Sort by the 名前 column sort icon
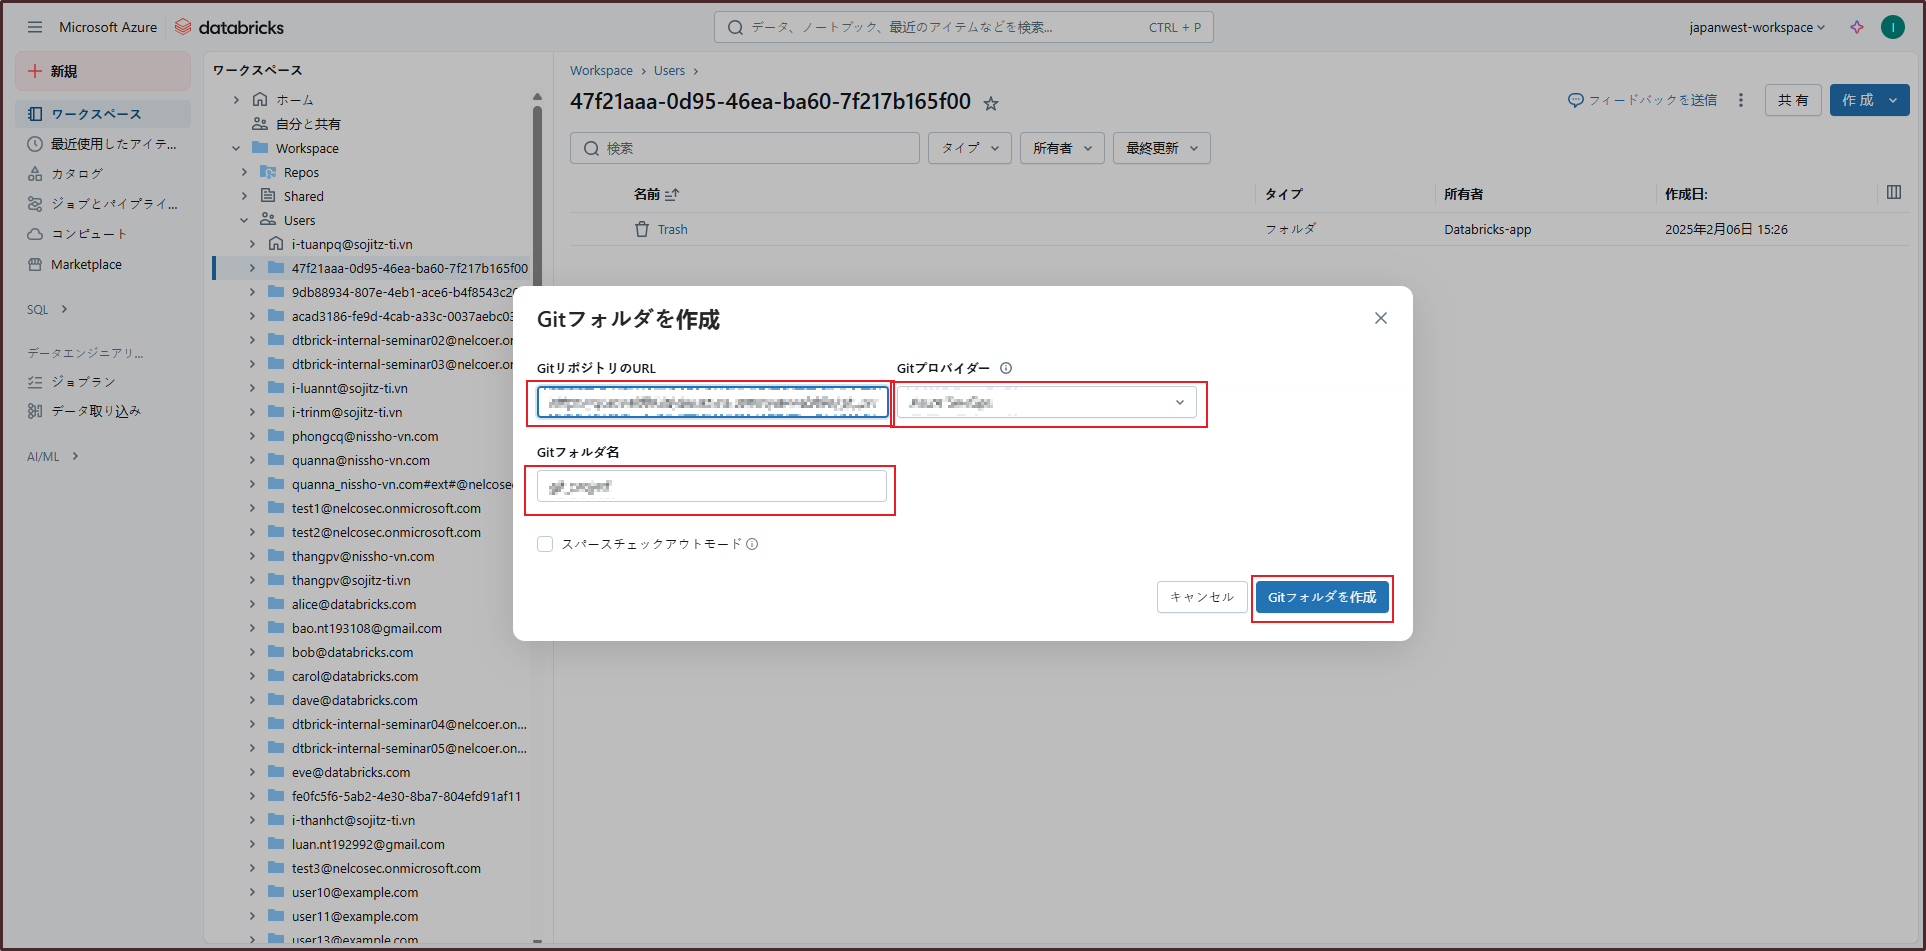 (672, 194)
